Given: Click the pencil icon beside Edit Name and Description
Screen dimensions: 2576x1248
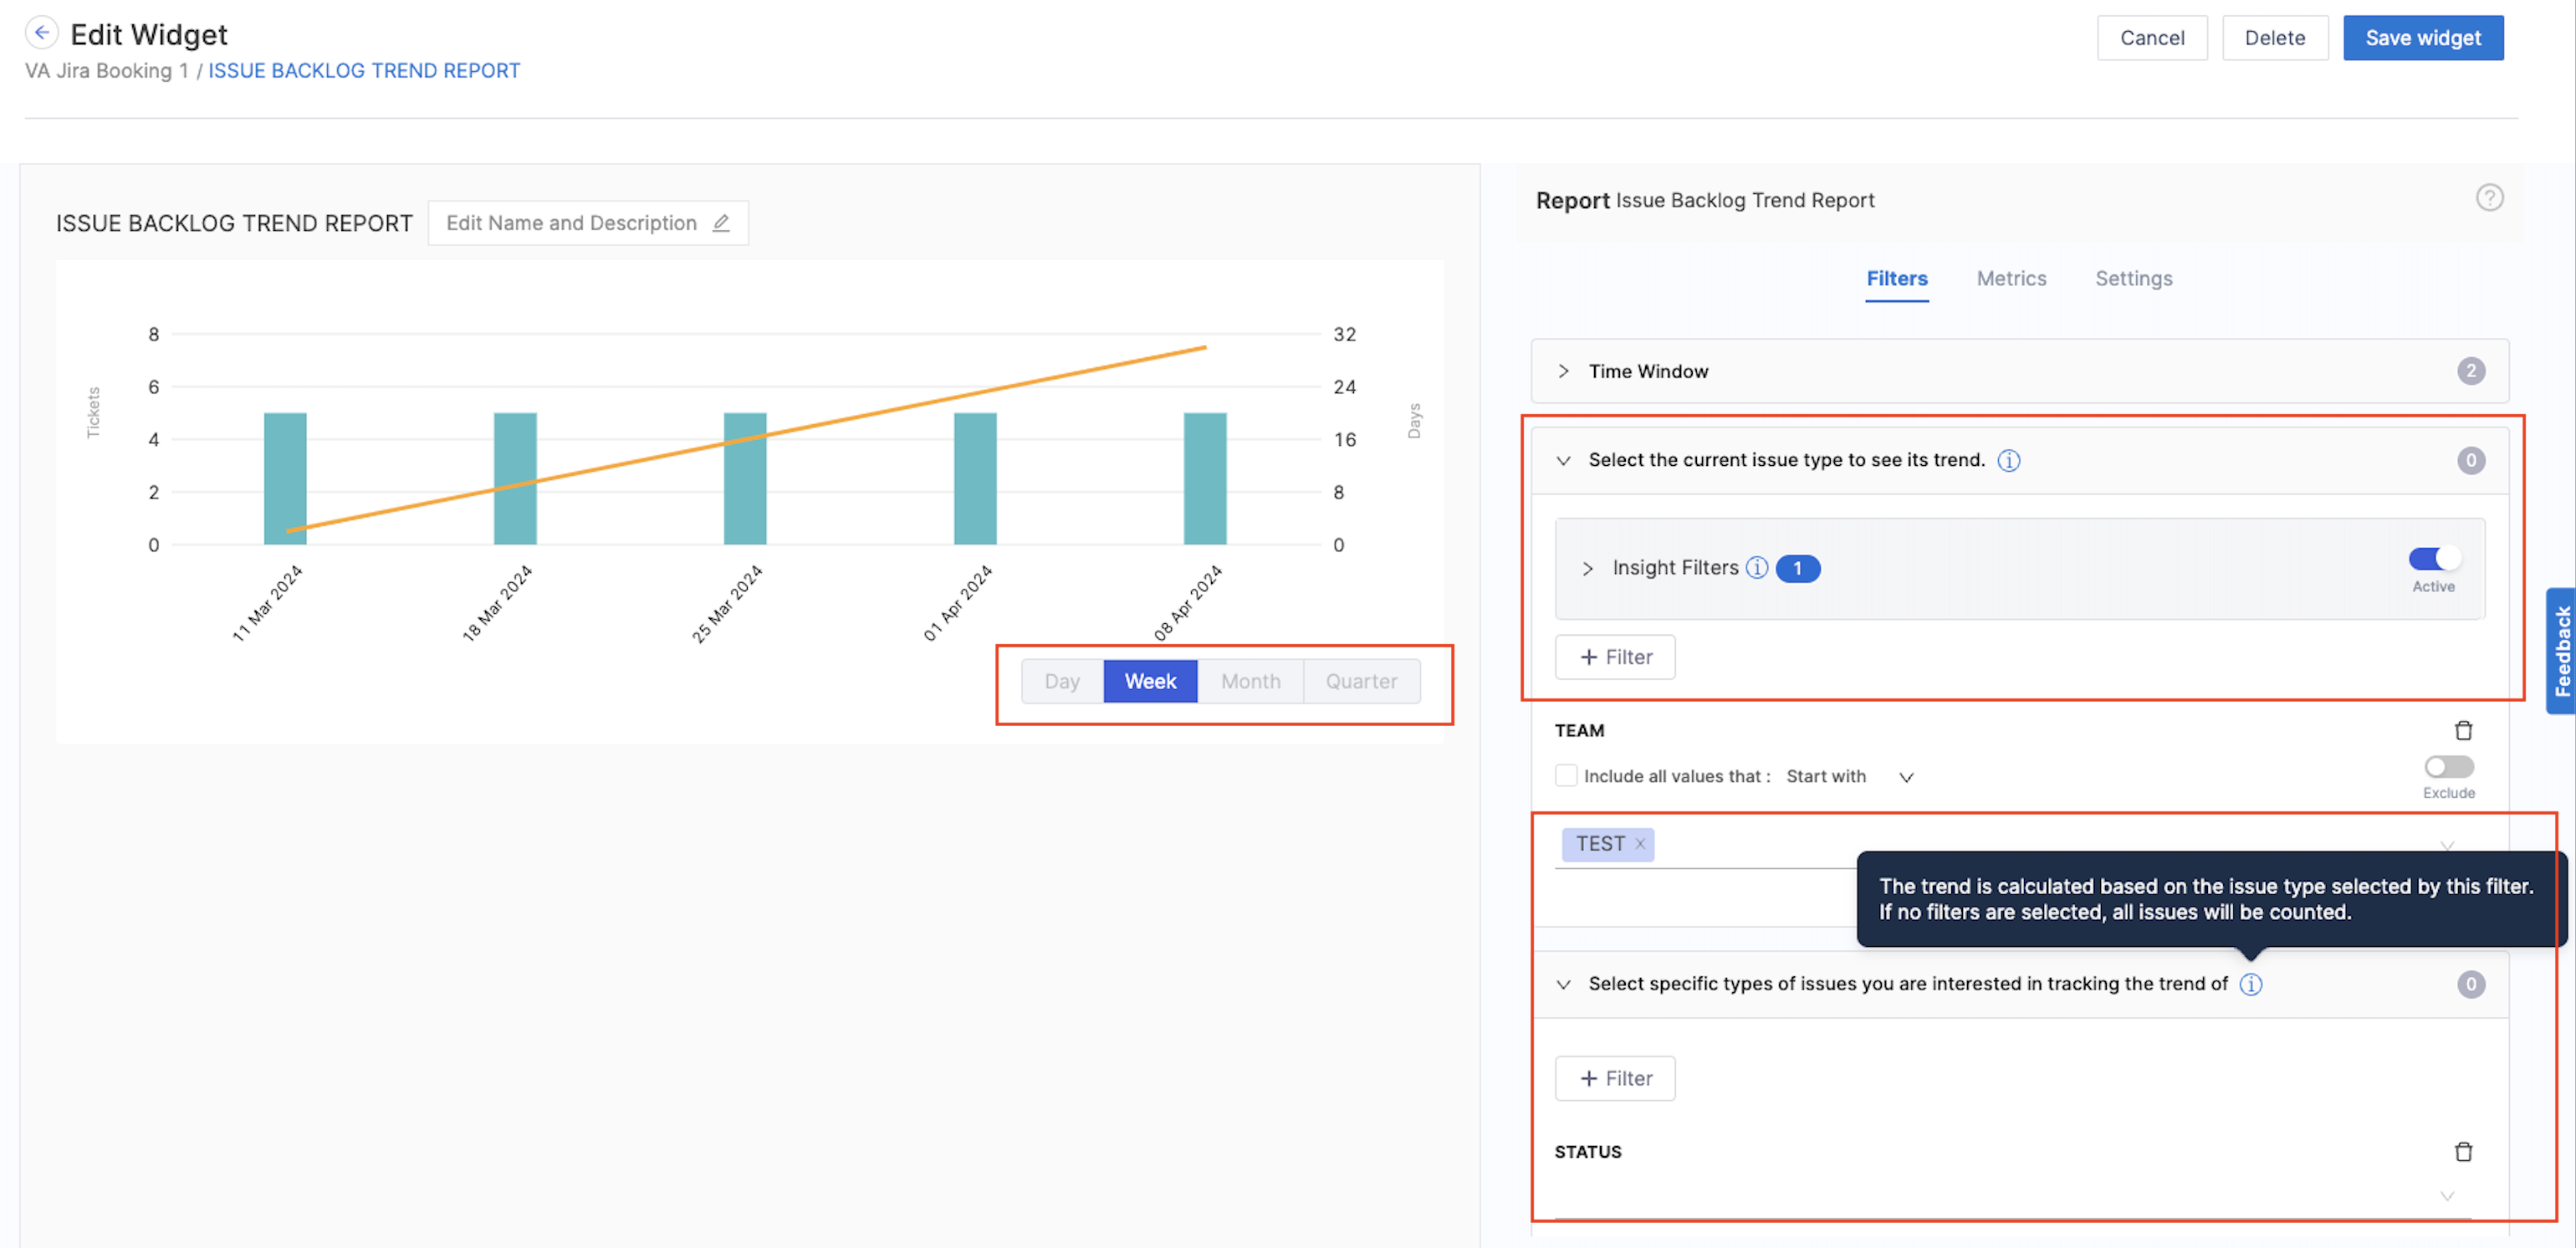Looking at the screenshot, I should click(x=720, y=223).
